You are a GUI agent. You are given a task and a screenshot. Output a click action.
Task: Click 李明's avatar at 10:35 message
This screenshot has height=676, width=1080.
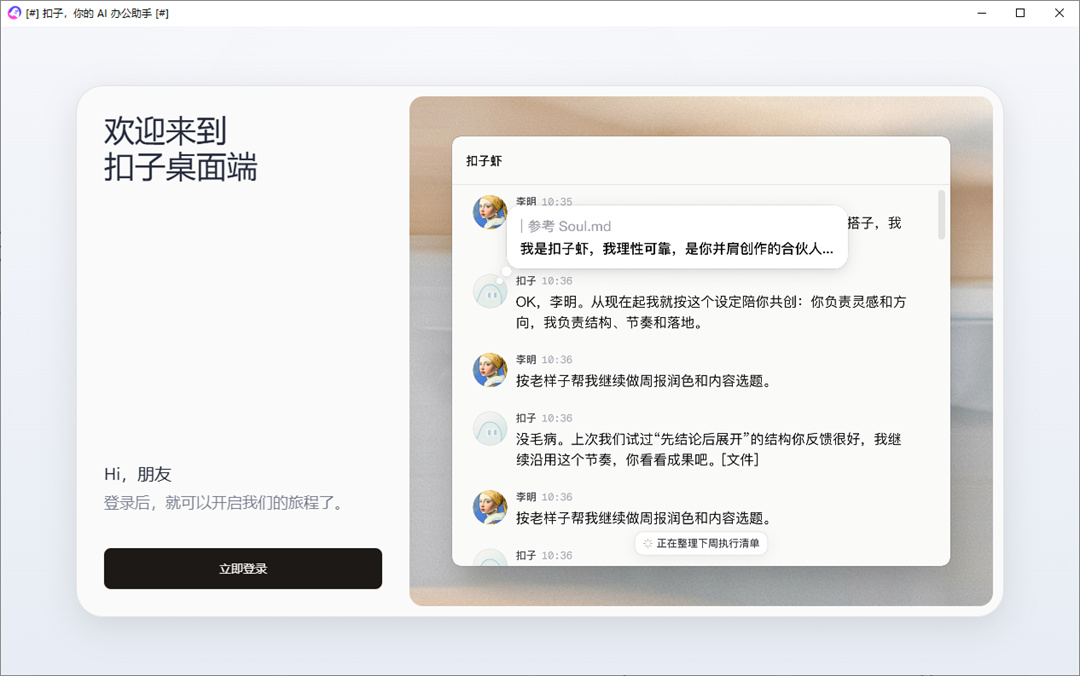[490, 212]
